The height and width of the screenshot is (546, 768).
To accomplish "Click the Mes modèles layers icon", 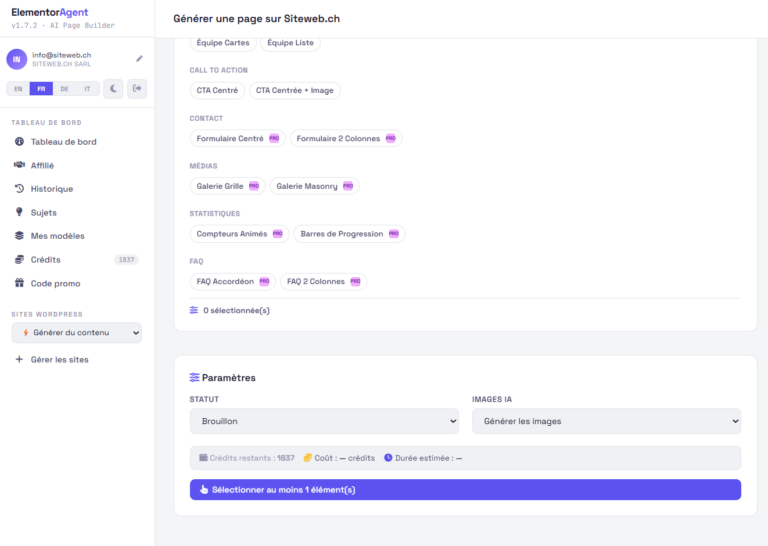I will [19, 236].
